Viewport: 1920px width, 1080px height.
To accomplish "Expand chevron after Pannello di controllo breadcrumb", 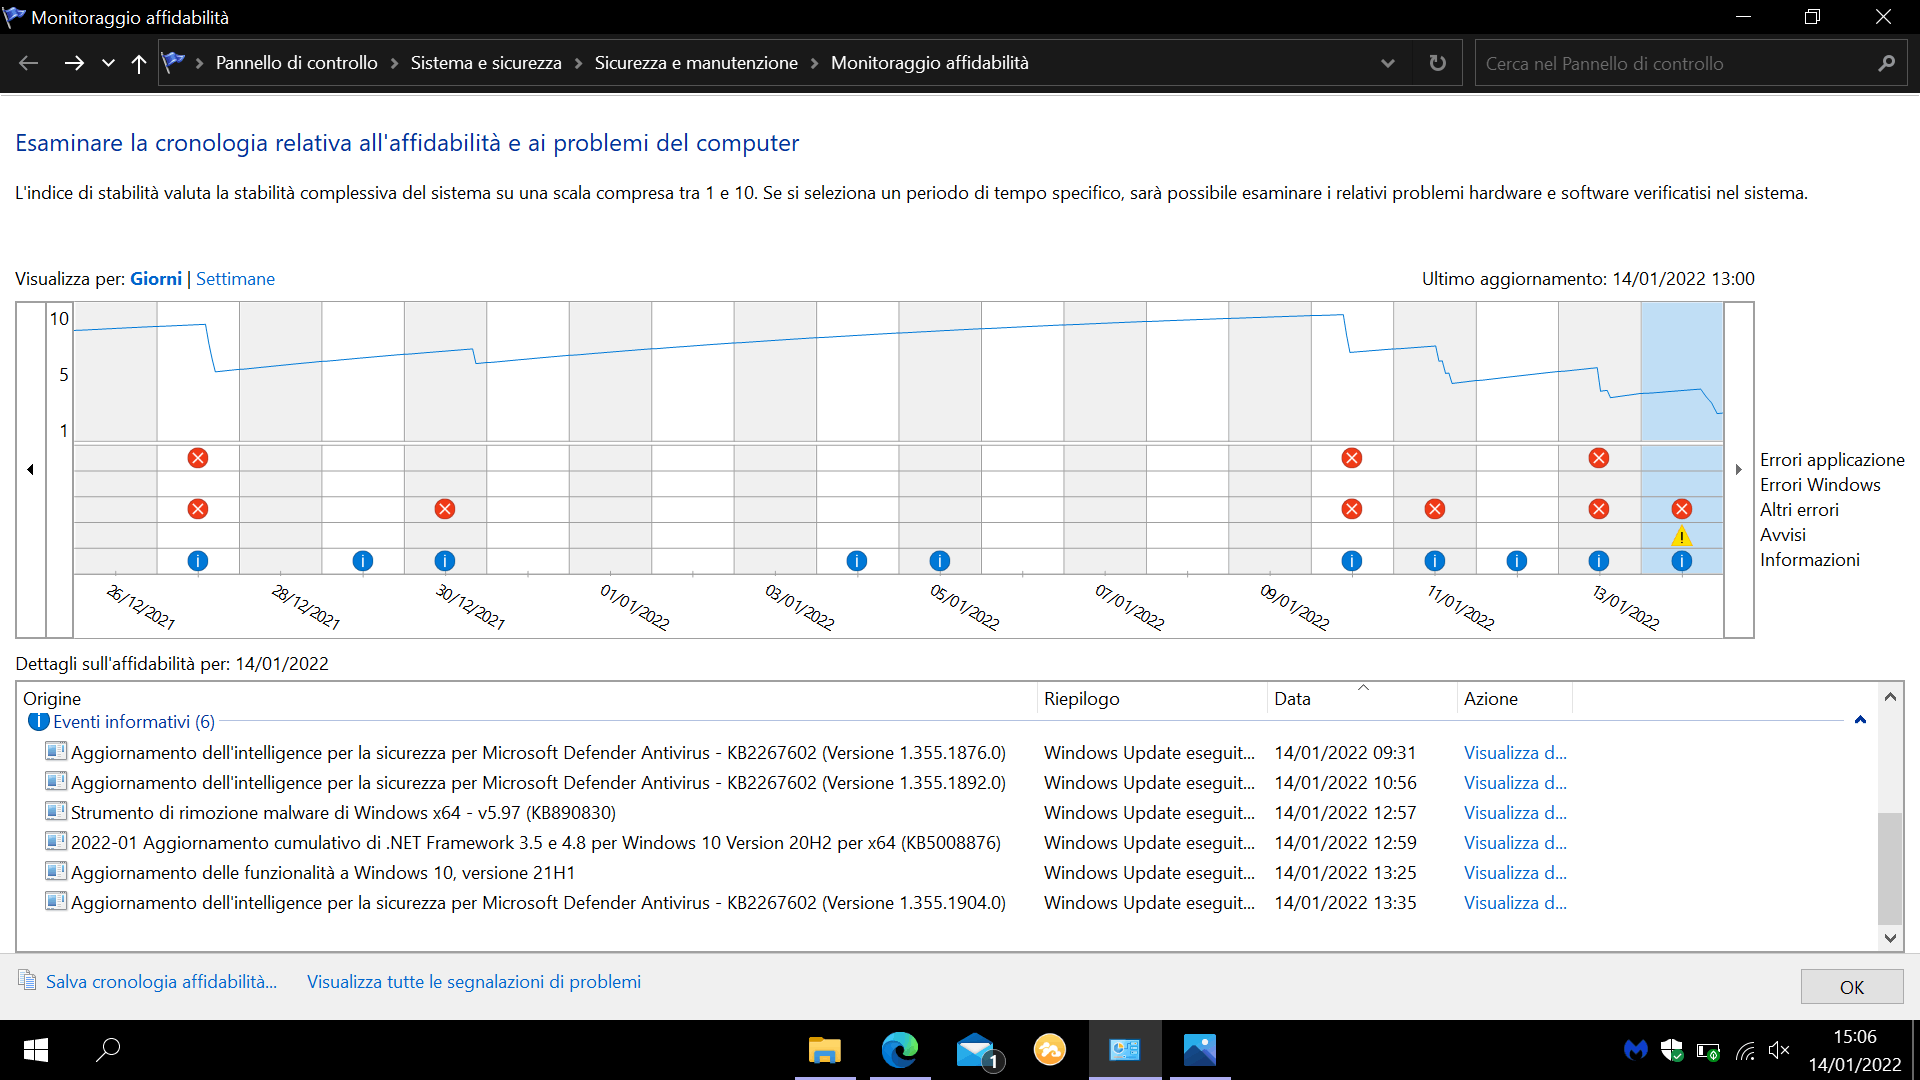I will (394, 63).
